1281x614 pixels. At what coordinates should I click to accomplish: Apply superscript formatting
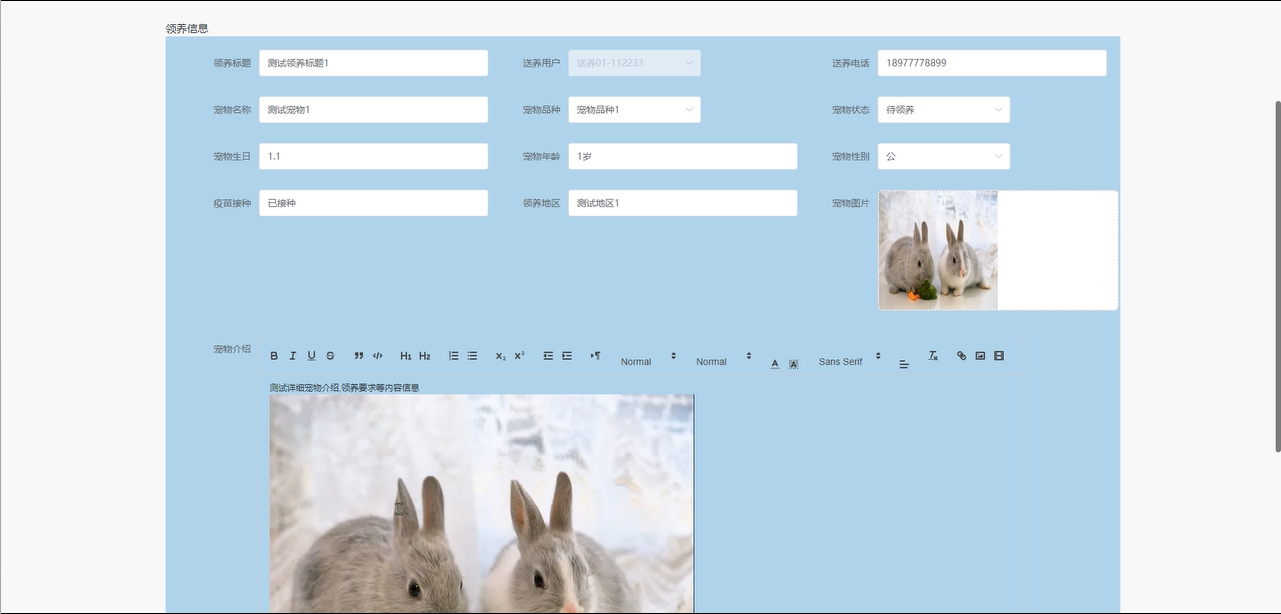tap(520, 356)
